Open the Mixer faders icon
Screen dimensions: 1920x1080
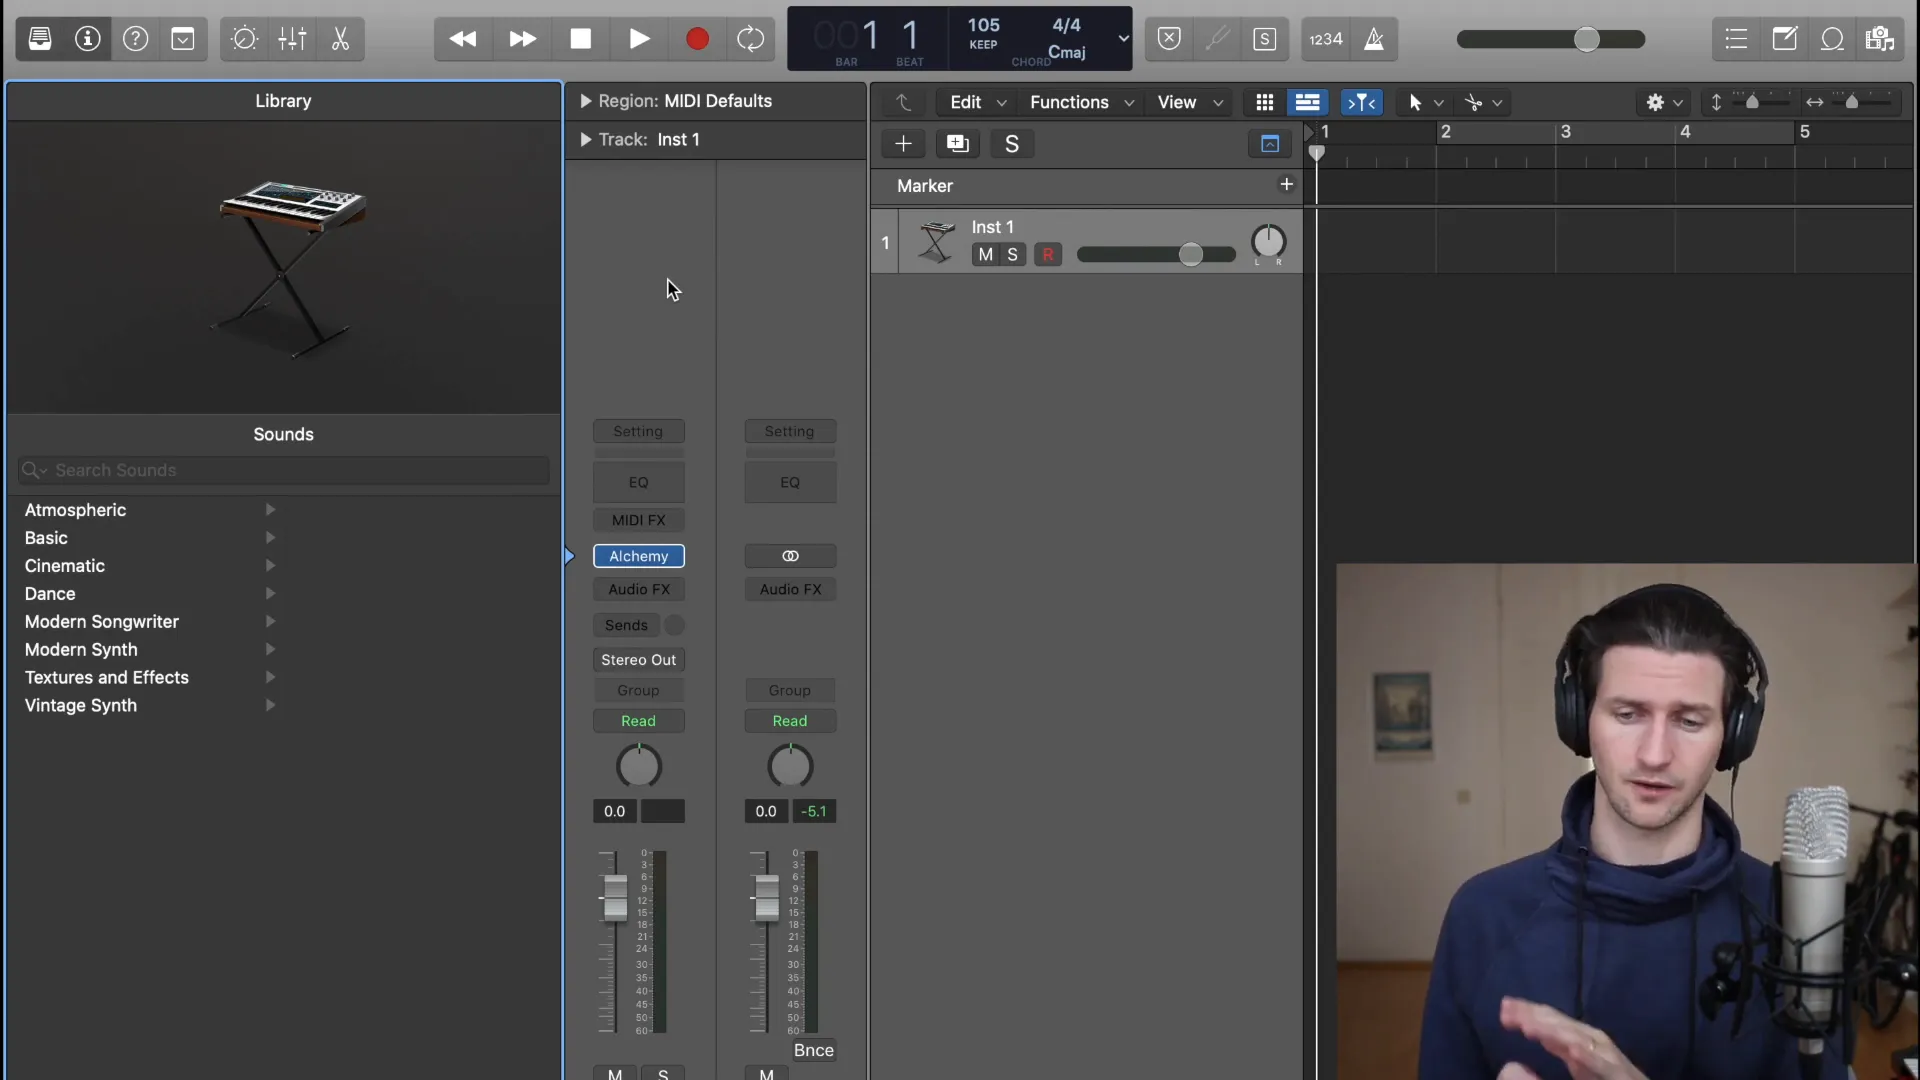(292, 39)
